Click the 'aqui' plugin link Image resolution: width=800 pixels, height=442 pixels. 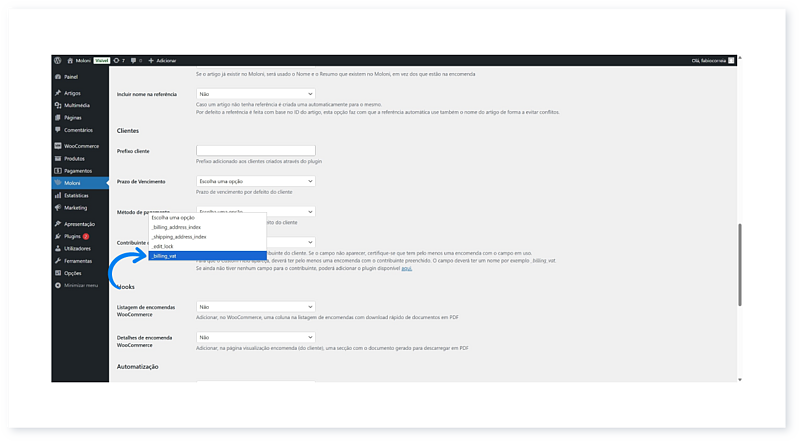[x=406, y=269]
